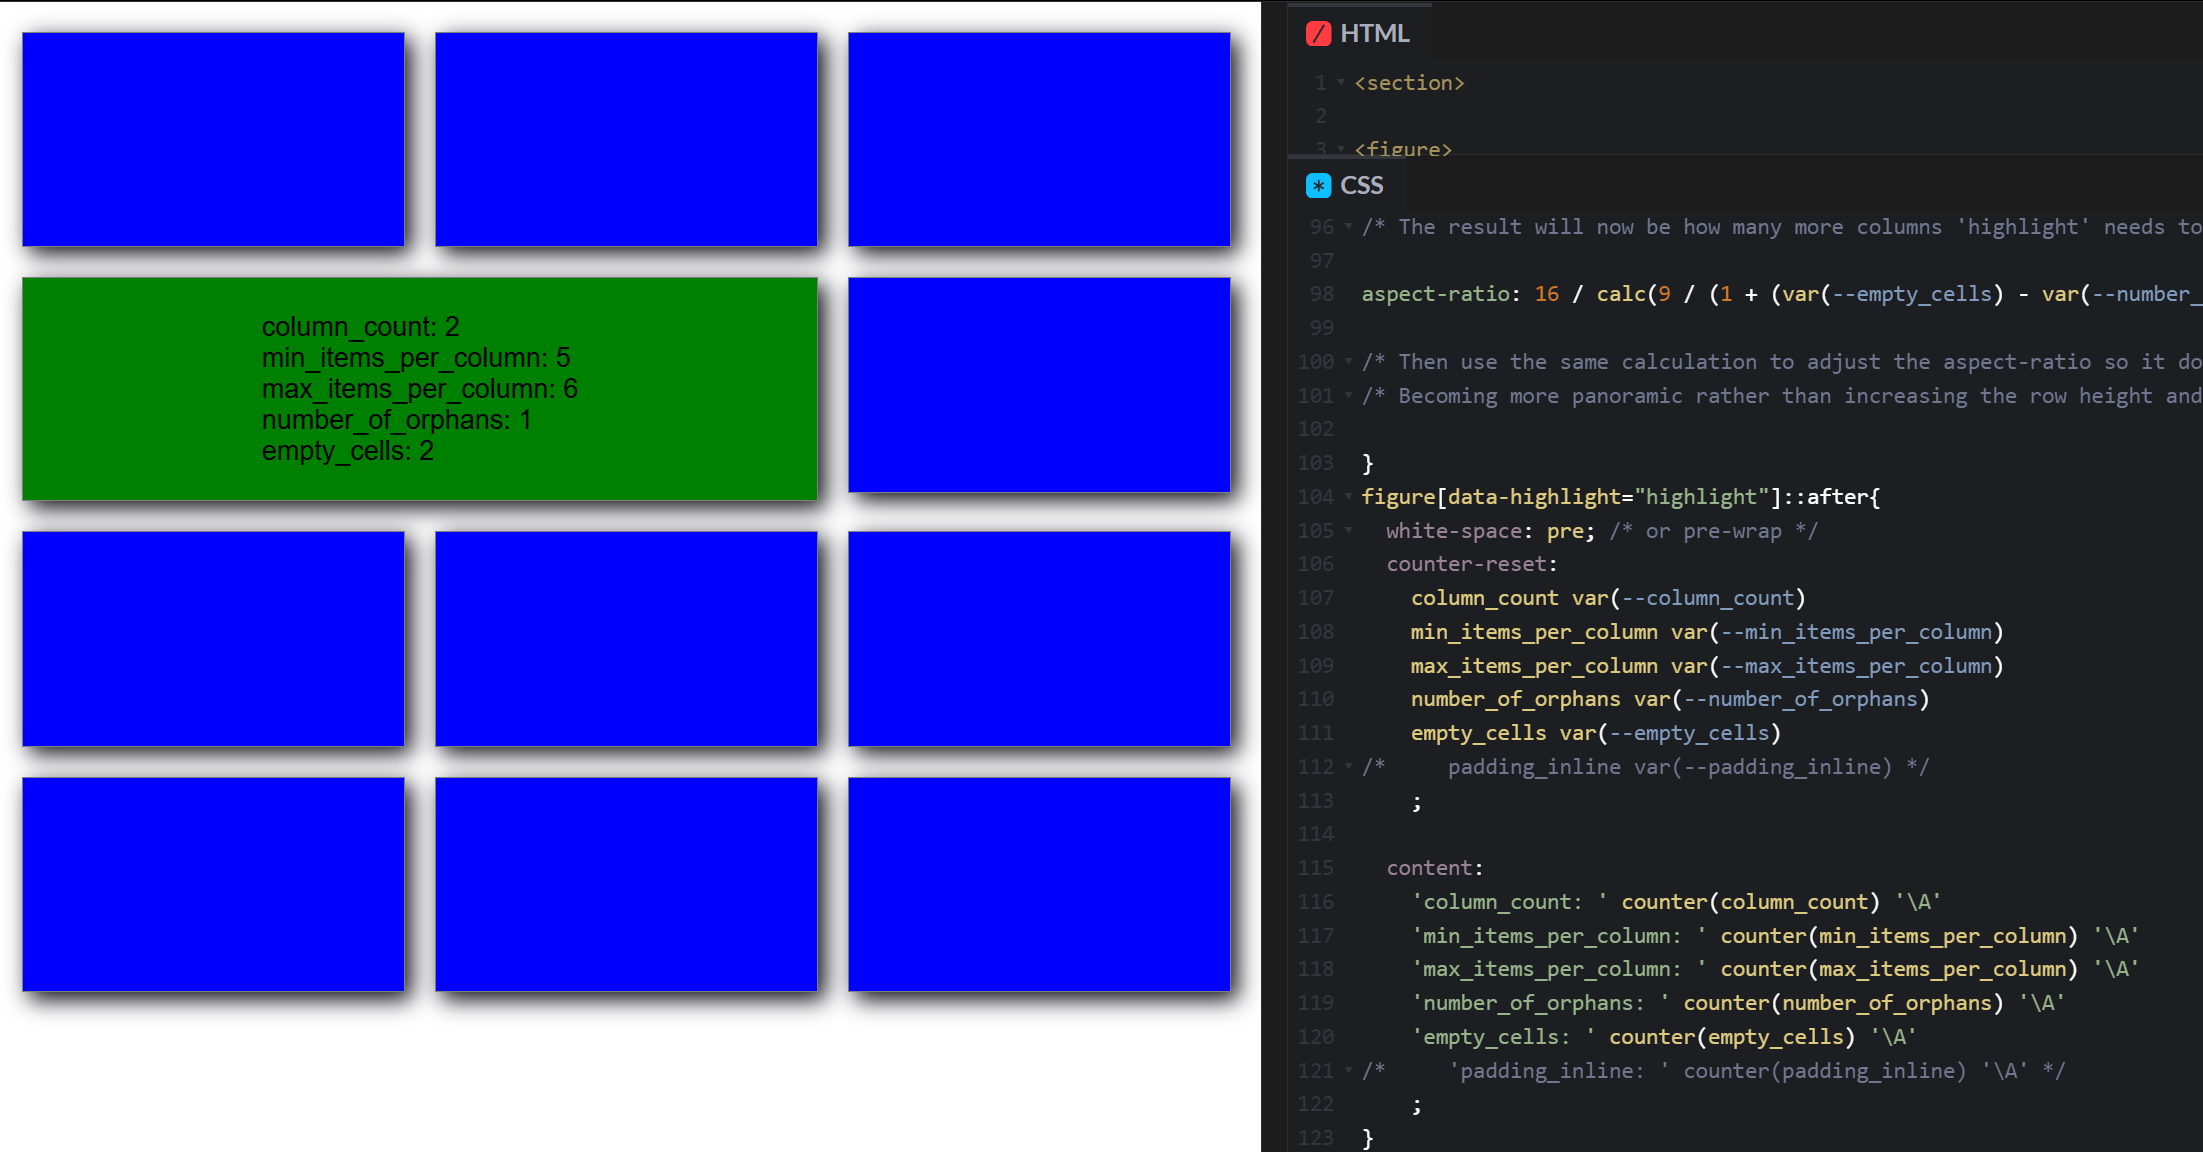Image resolution: width=2203 pixels, height=1152 pixels.
Task: Click 'min_items_per_column var(...)' on line 108
Action: 1707,632
